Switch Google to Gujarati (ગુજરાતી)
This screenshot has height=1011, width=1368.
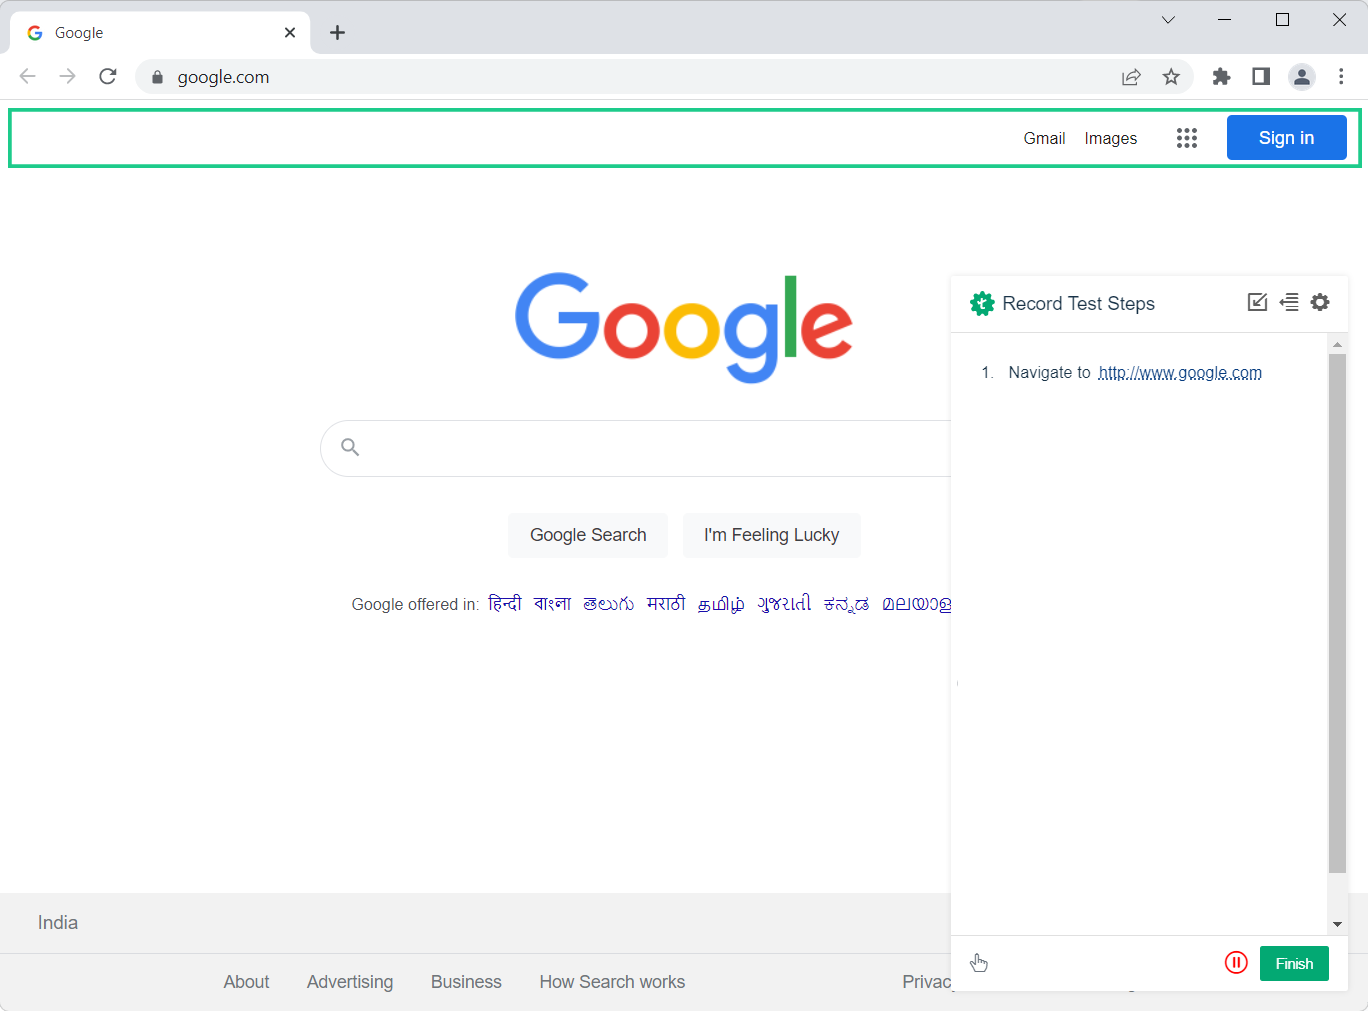[x=784, y=603]
